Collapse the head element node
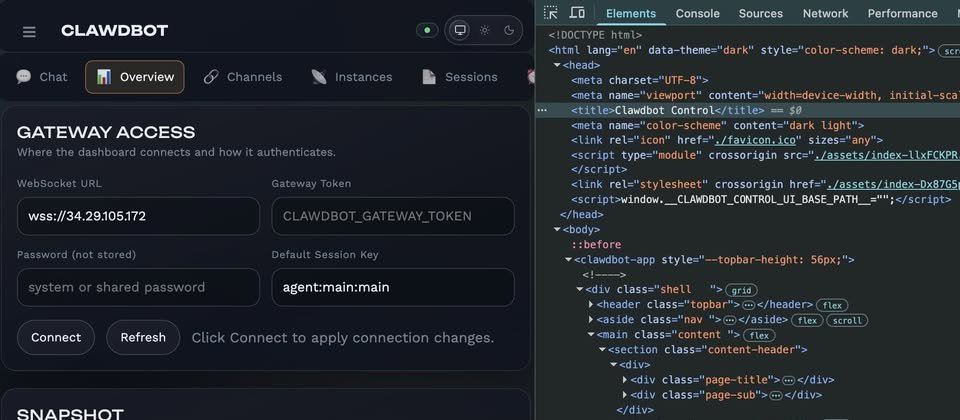The width and height of the screenshot is (960, 420). point(555,65)
